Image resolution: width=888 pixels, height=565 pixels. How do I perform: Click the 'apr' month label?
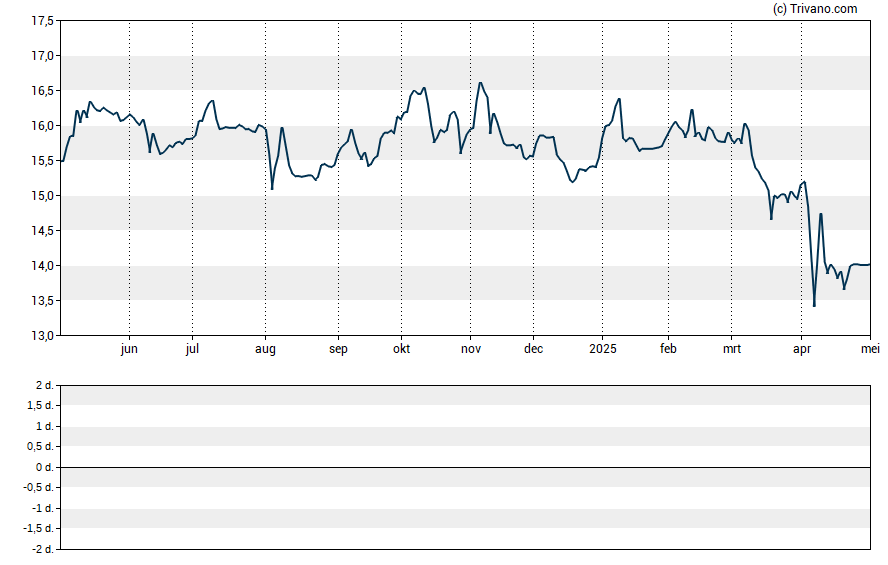(802, 349)
